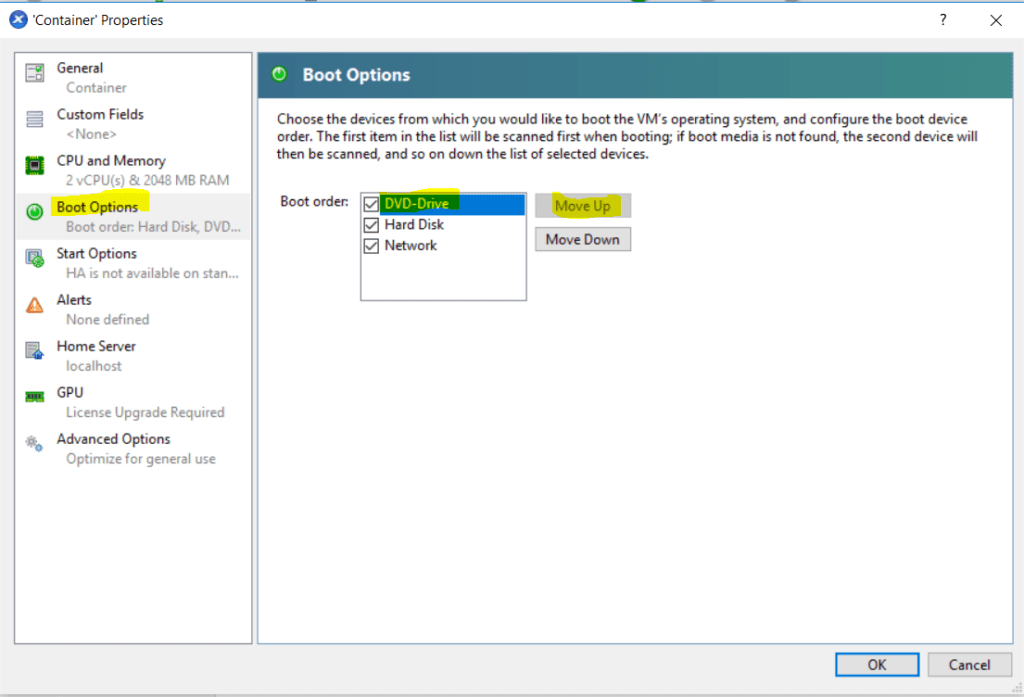Click the Boot Options power icon in sidebar

32,213
